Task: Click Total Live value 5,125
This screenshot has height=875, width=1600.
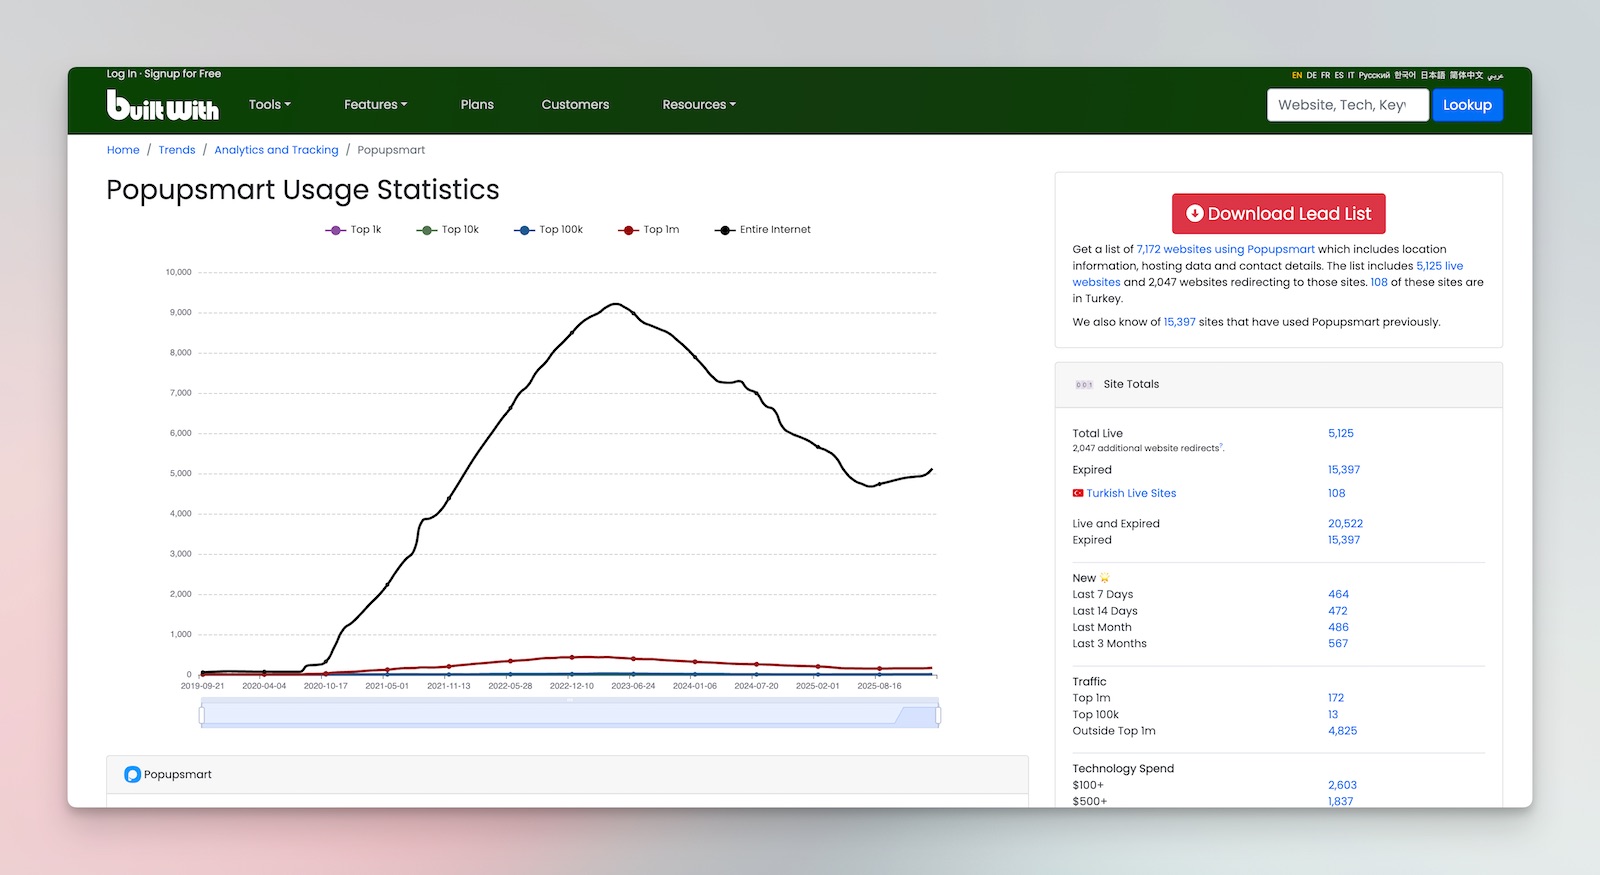Action: click(x=1340, y=434)
